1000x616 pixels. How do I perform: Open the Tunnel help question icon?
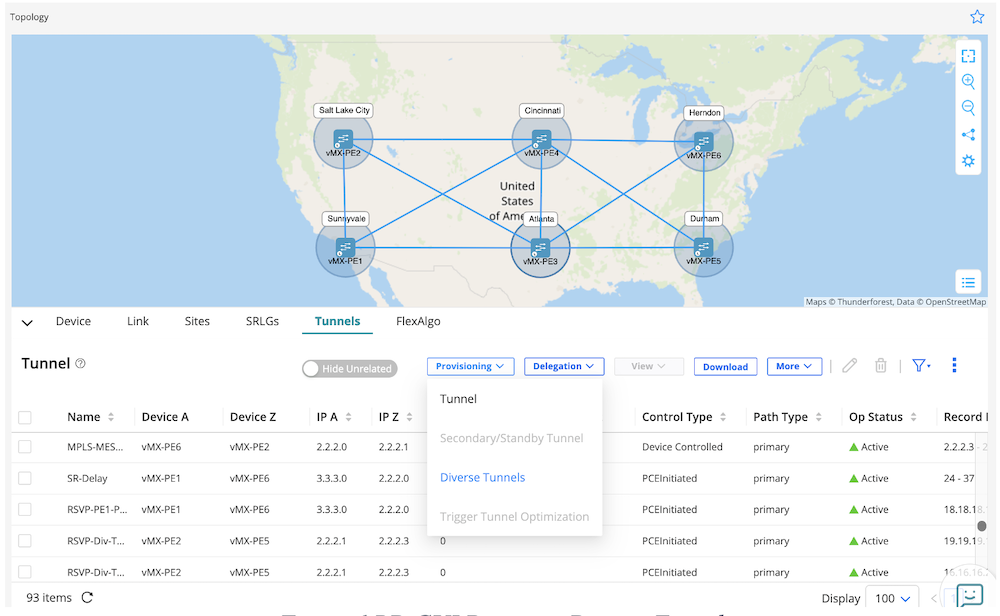click(x=80, y=363)
